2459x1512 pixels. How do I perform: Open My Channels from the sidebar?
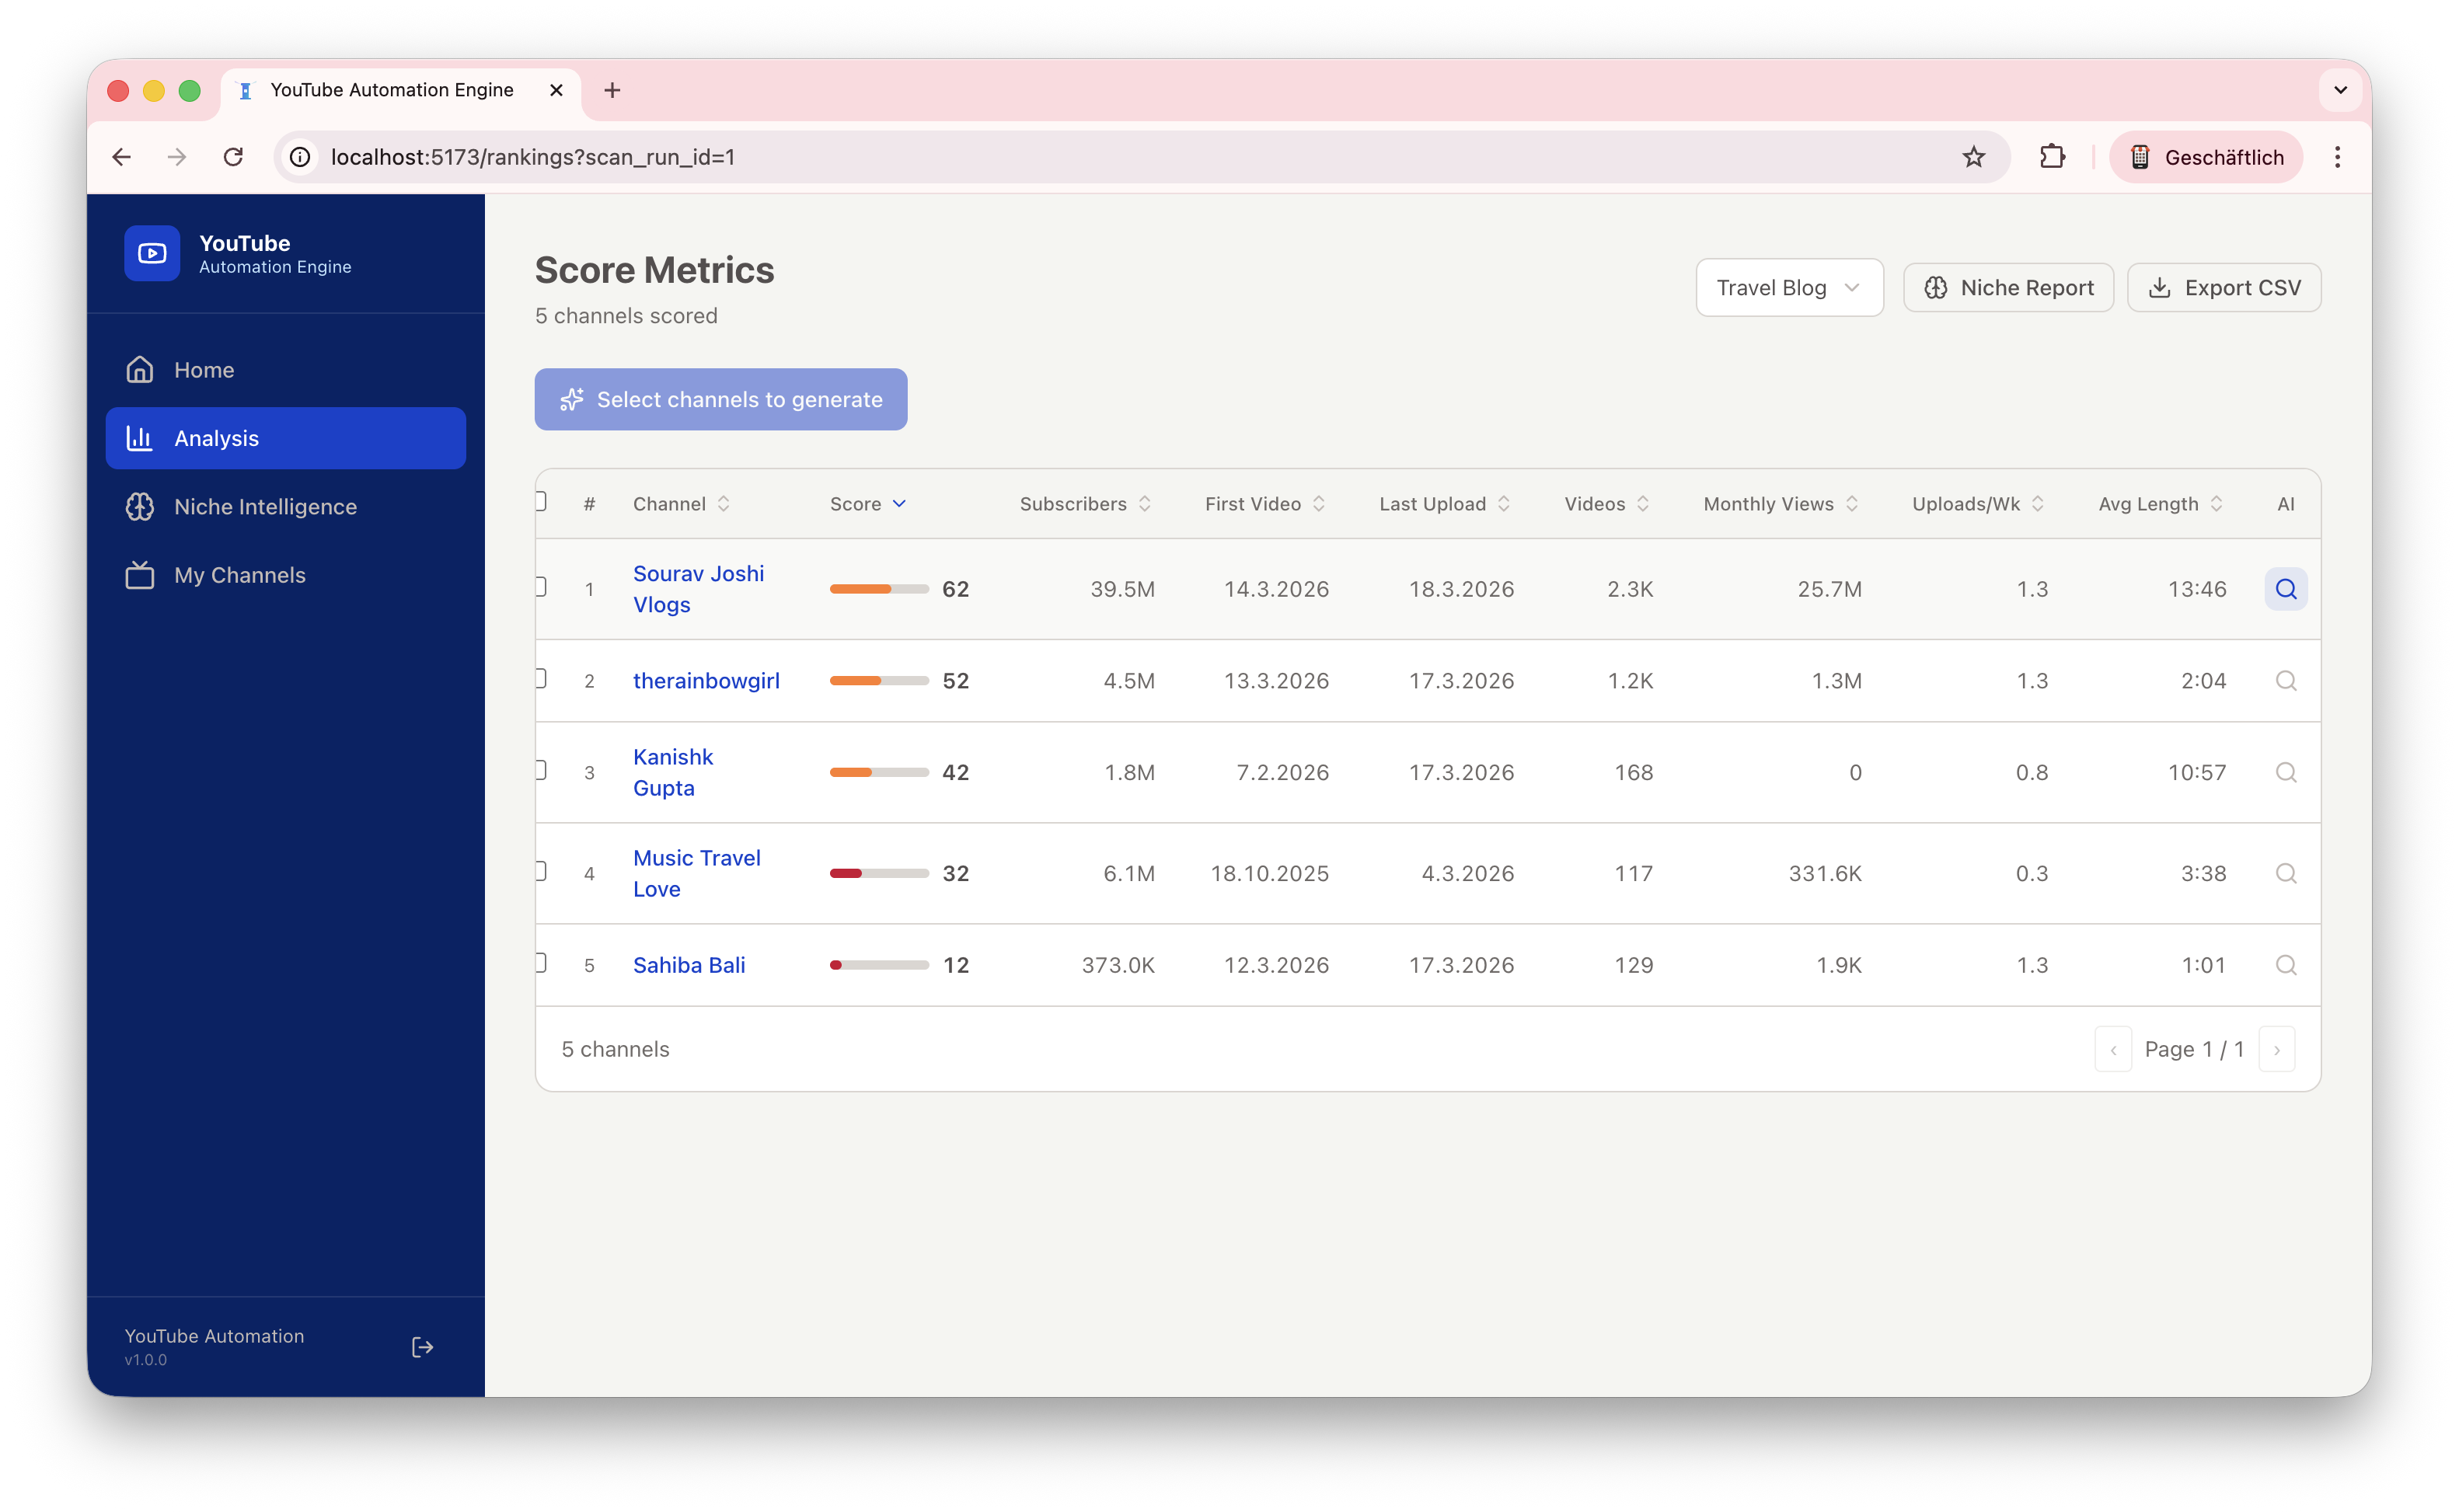click(240, 575)
